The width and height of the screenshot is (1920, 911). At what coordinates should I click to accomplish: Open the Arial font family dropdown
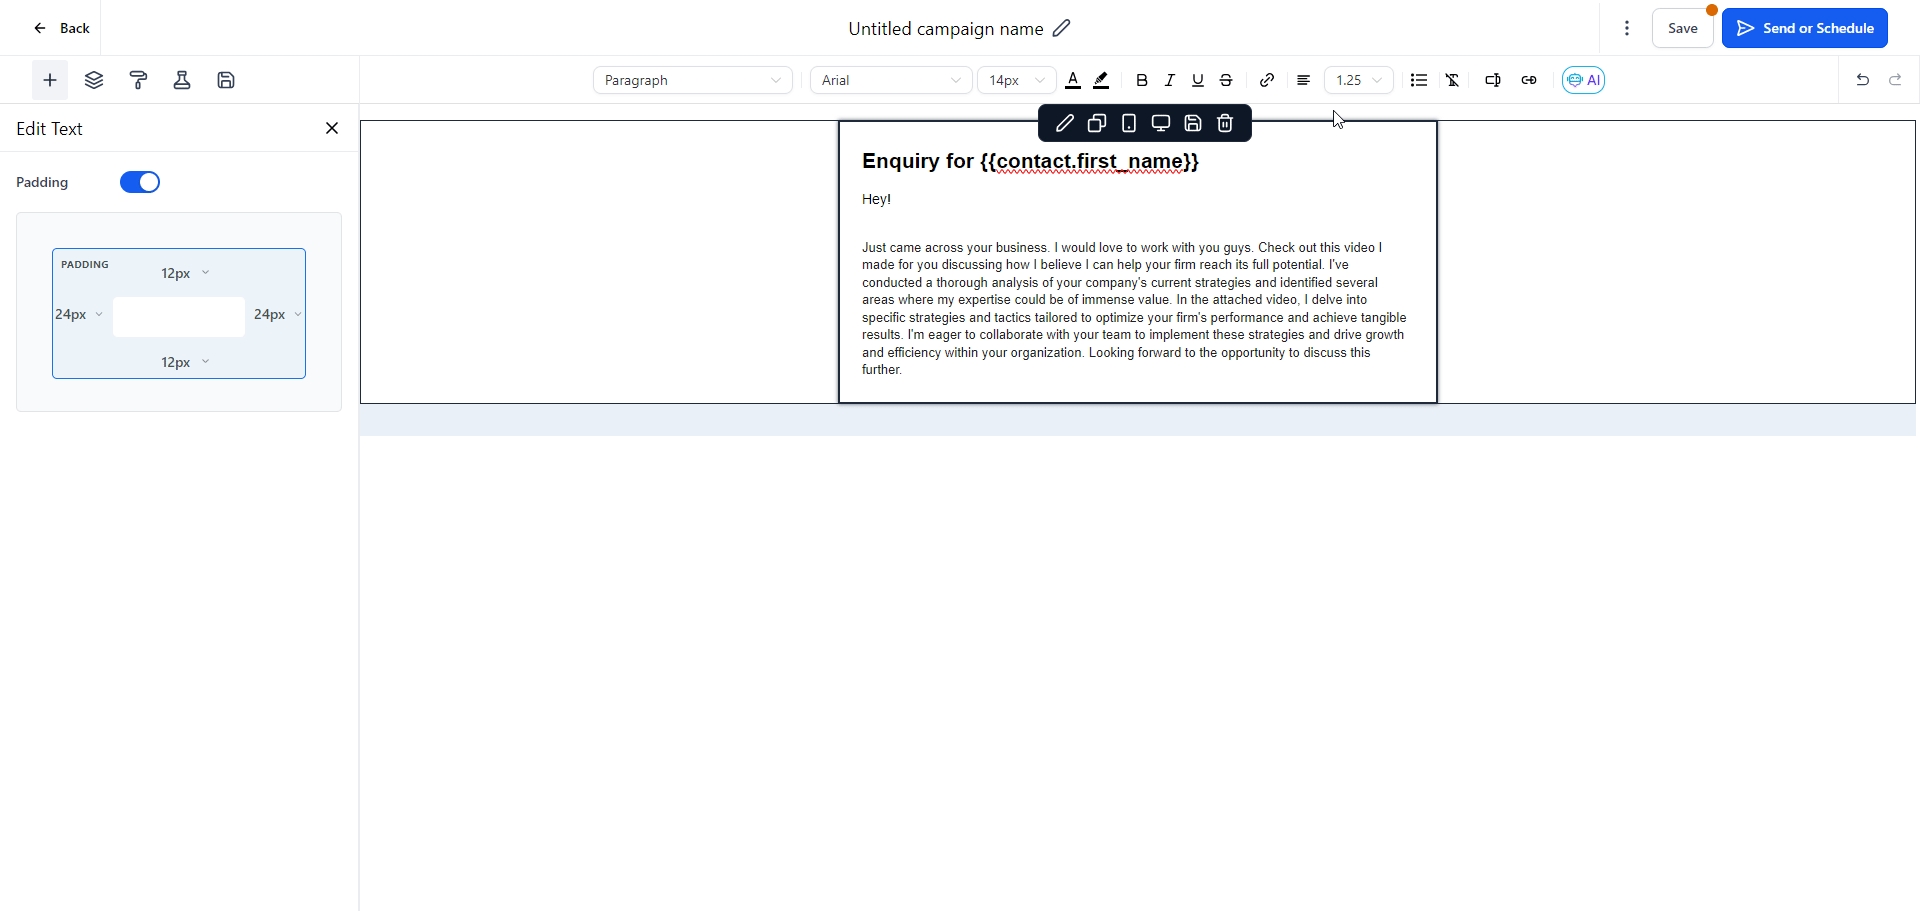(x=891, y=81)
